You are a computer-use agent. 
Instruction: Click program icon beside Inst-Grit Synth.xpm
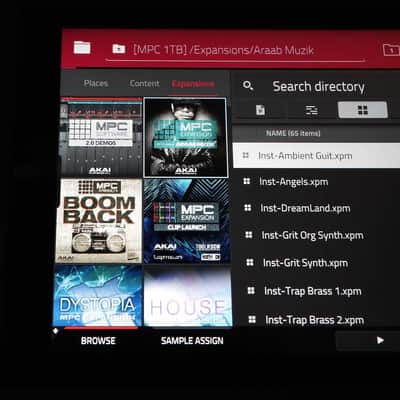(250, 263)
